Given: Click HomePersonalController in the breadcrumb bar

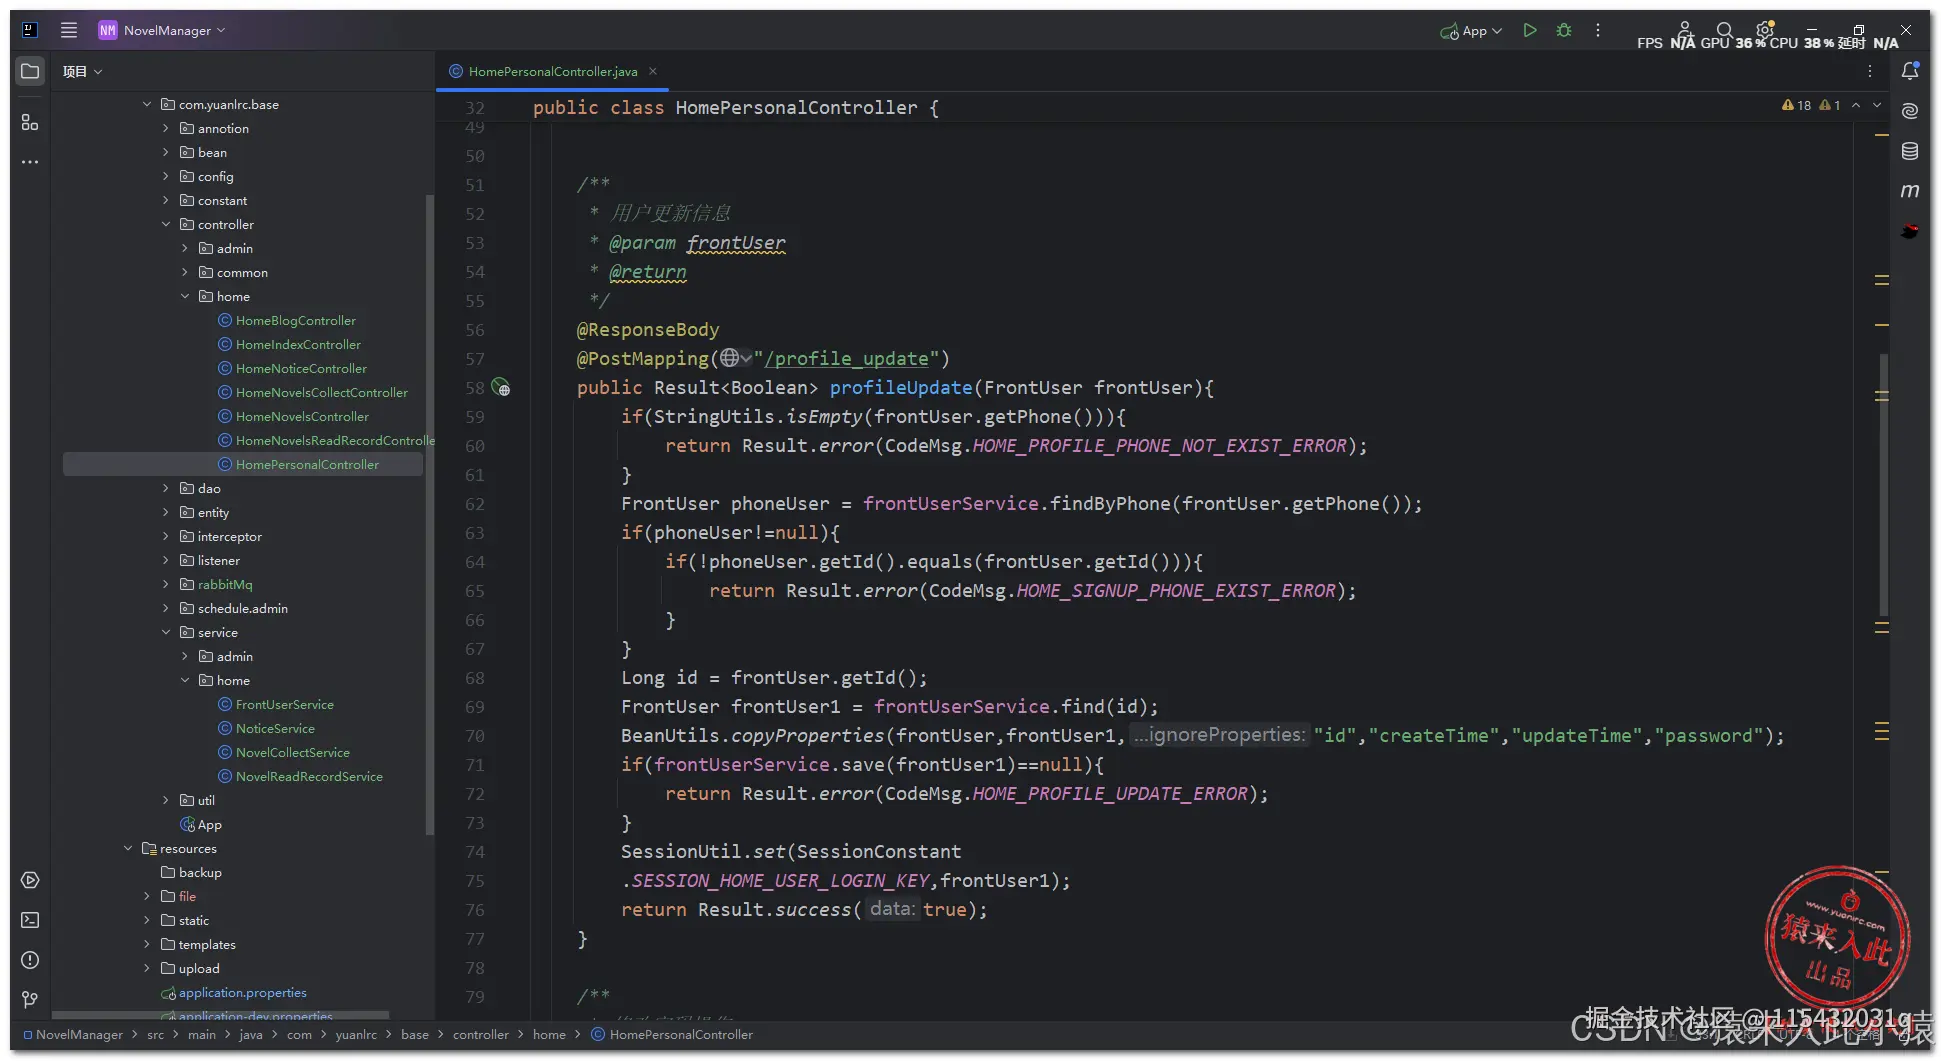Looking at the screenshot, I should pos(681,1034).
